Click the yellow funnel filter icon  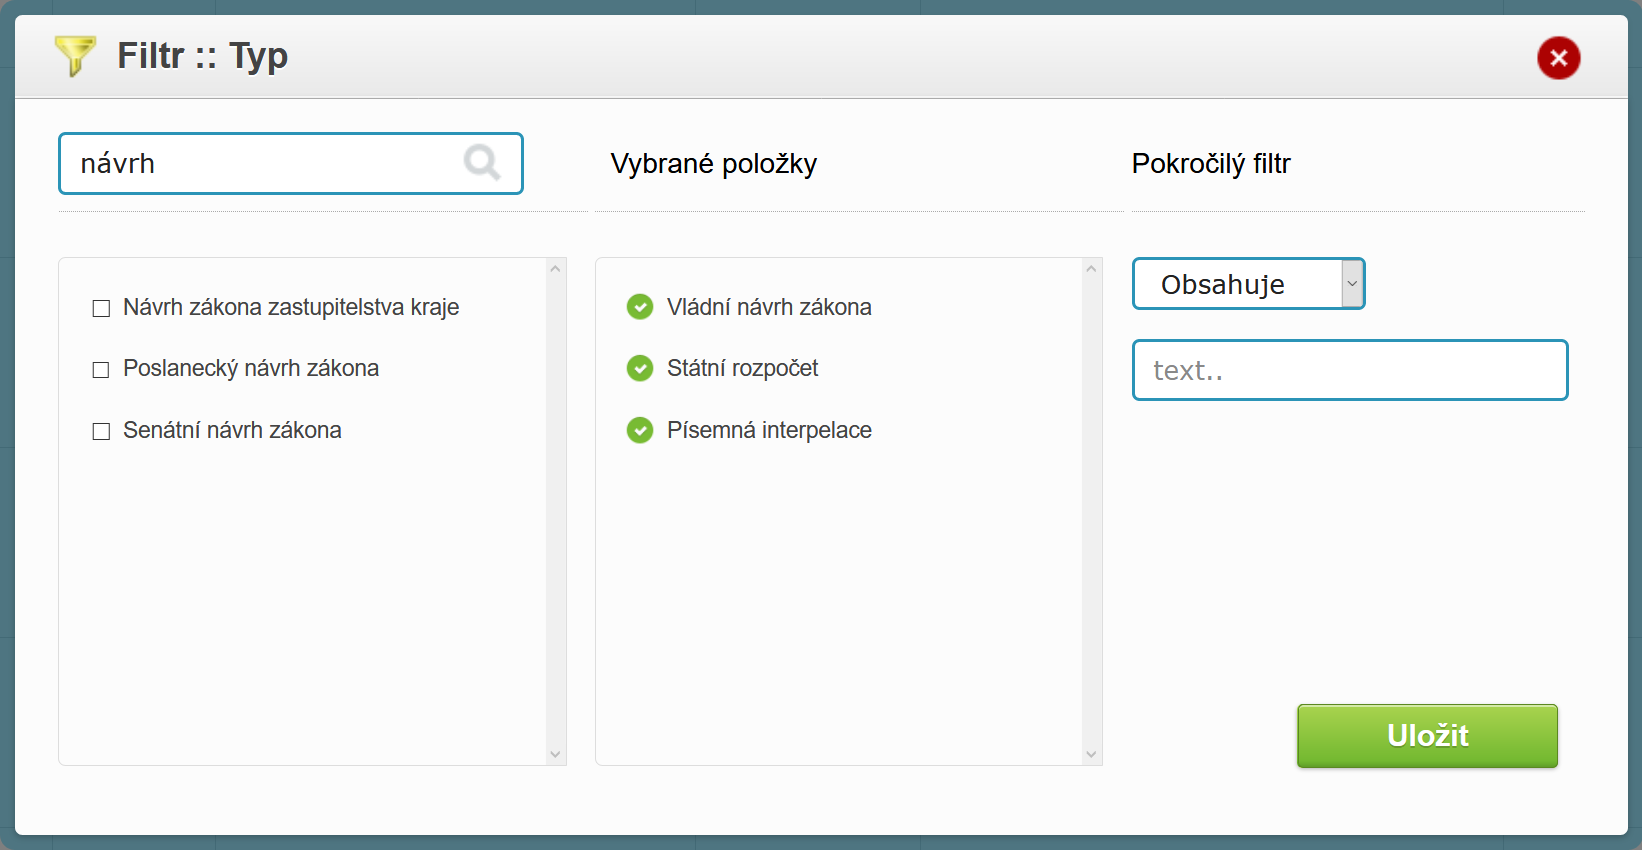point(75,55)
